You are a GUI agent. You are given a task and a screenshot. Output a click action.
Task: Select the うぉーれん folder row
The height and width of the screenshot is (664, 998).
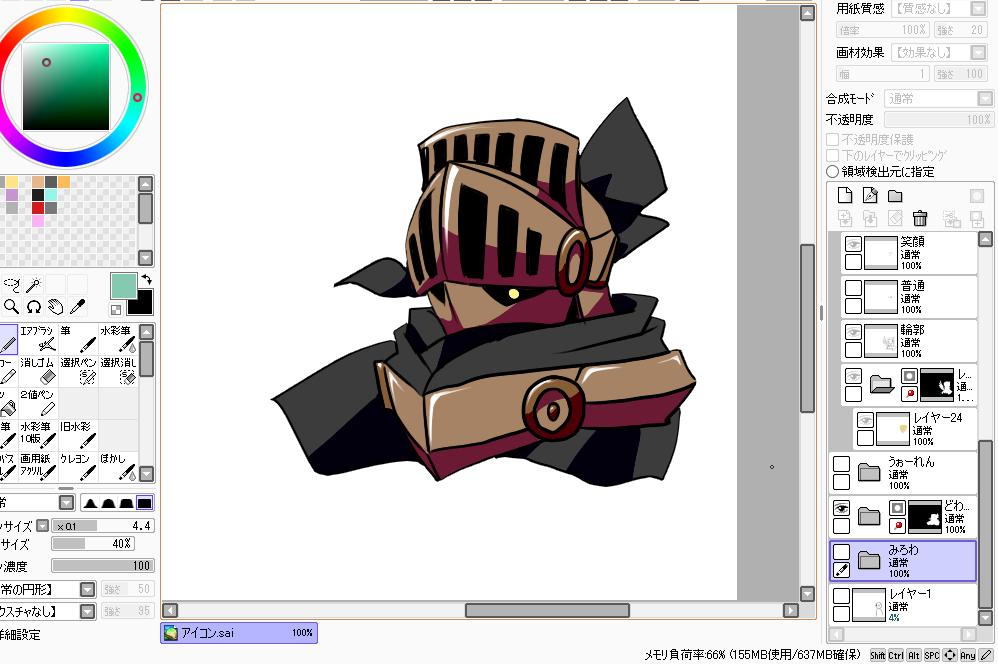click(x=903, y=473)
